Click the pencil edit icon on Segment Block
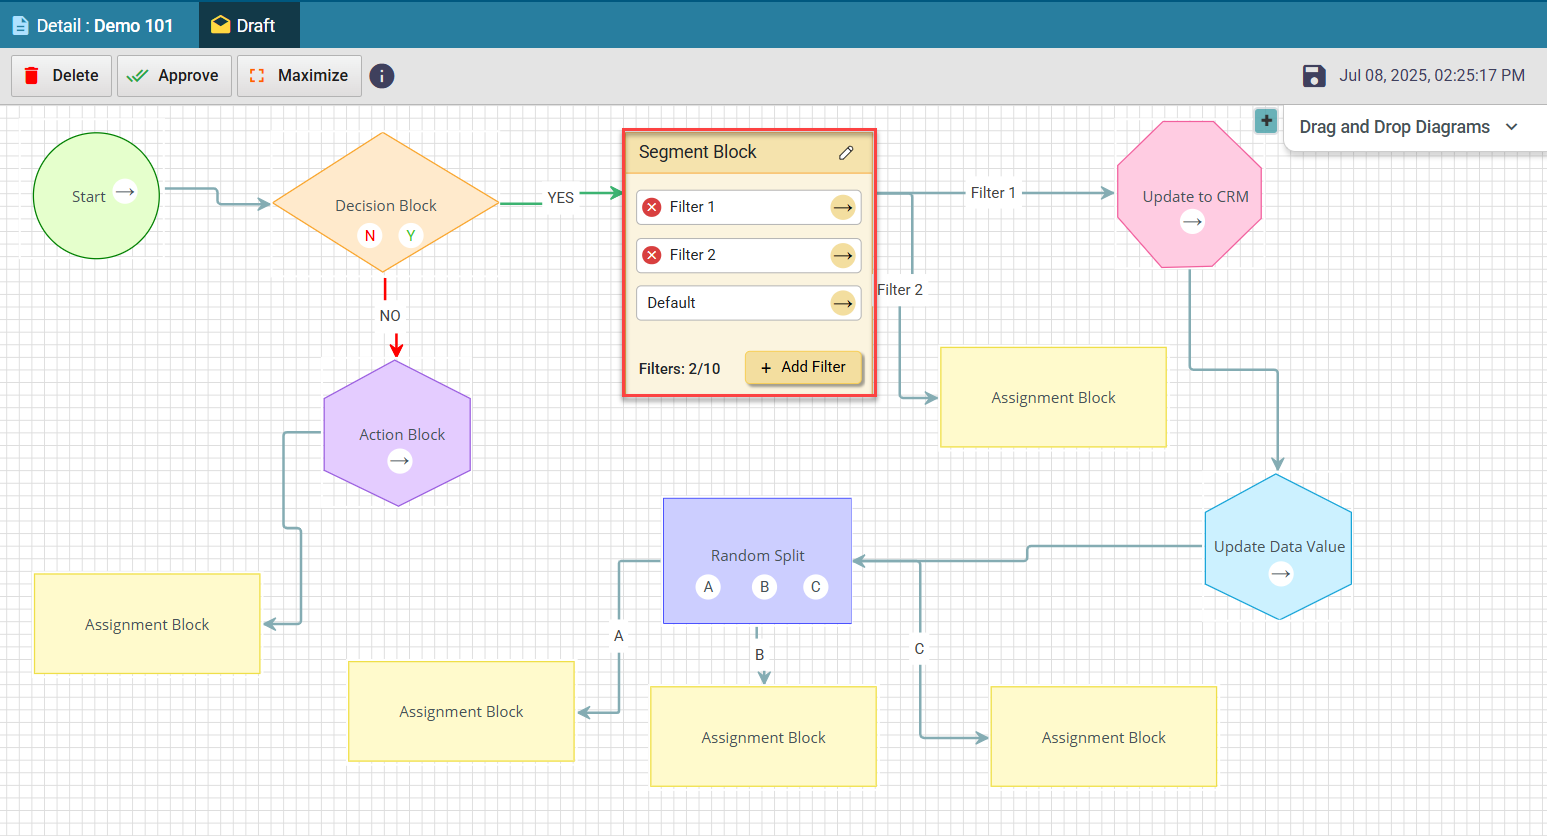 coord(846,153)
